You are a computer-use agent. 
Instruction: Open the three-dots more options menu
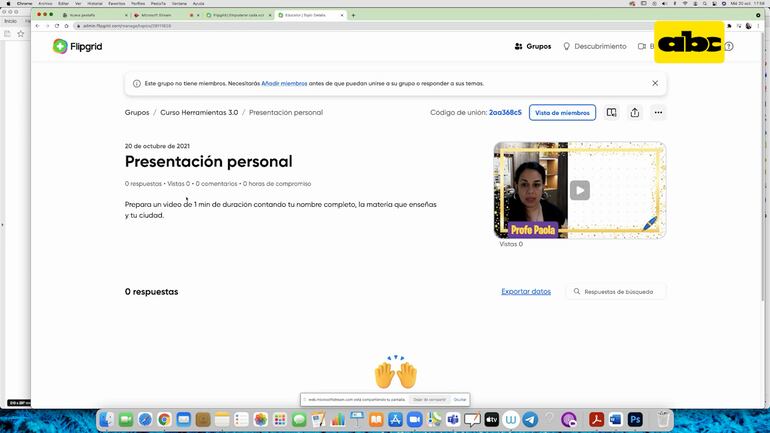pos(658,113)
